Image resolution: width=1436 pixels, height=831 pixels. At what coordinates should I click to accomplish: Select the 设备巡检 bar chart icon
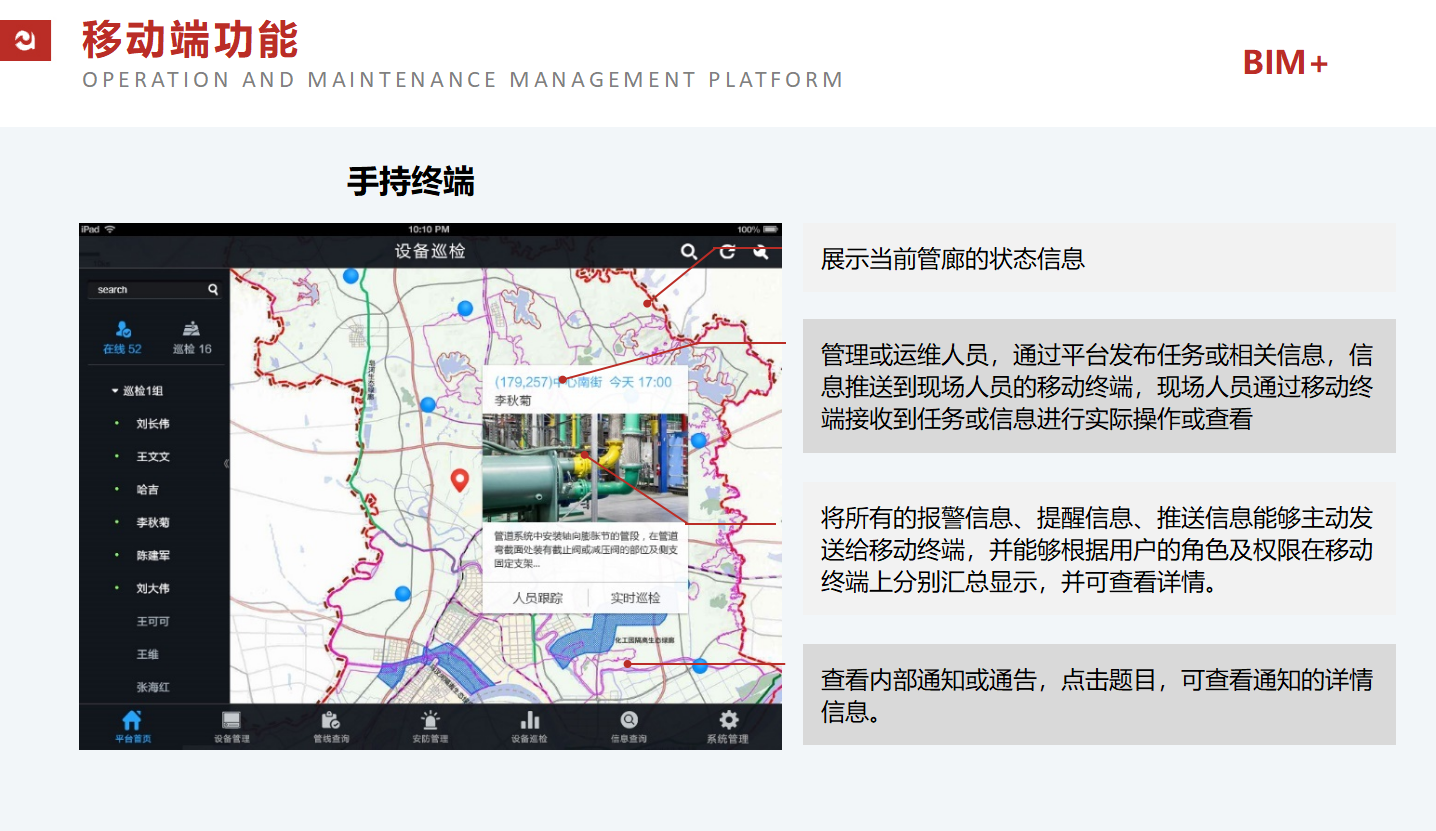click(x=529, y=725)
